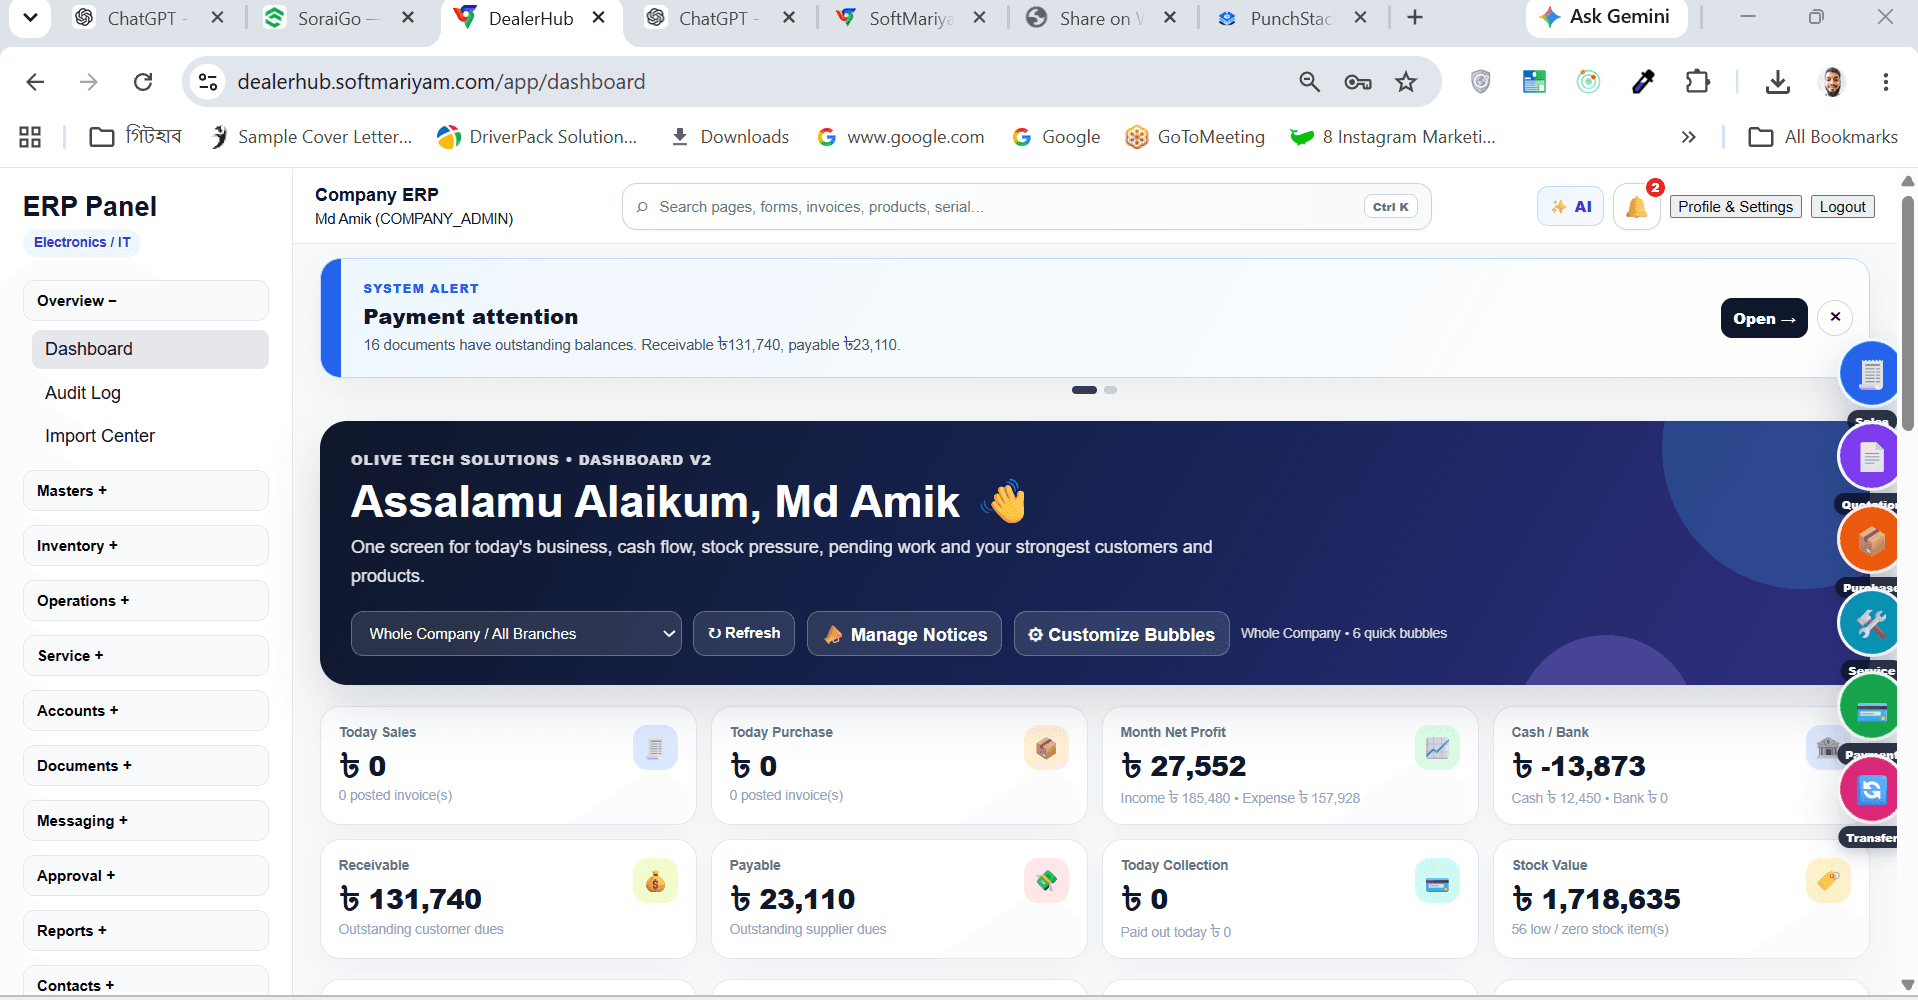Open the Sales quick bubble
The width and height of the screenshot is (1918, 1000).
[1869, 374]
